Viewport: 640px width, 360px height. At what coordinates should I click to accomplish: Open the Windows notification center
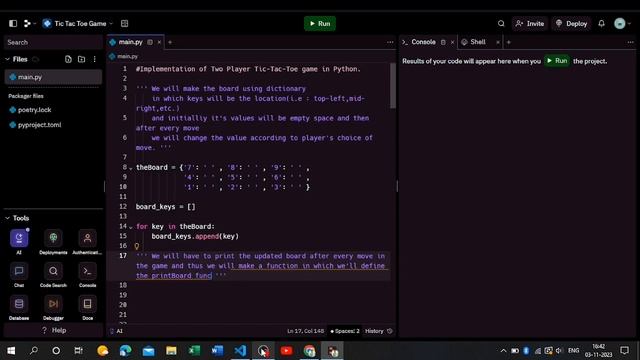(624, 351)
